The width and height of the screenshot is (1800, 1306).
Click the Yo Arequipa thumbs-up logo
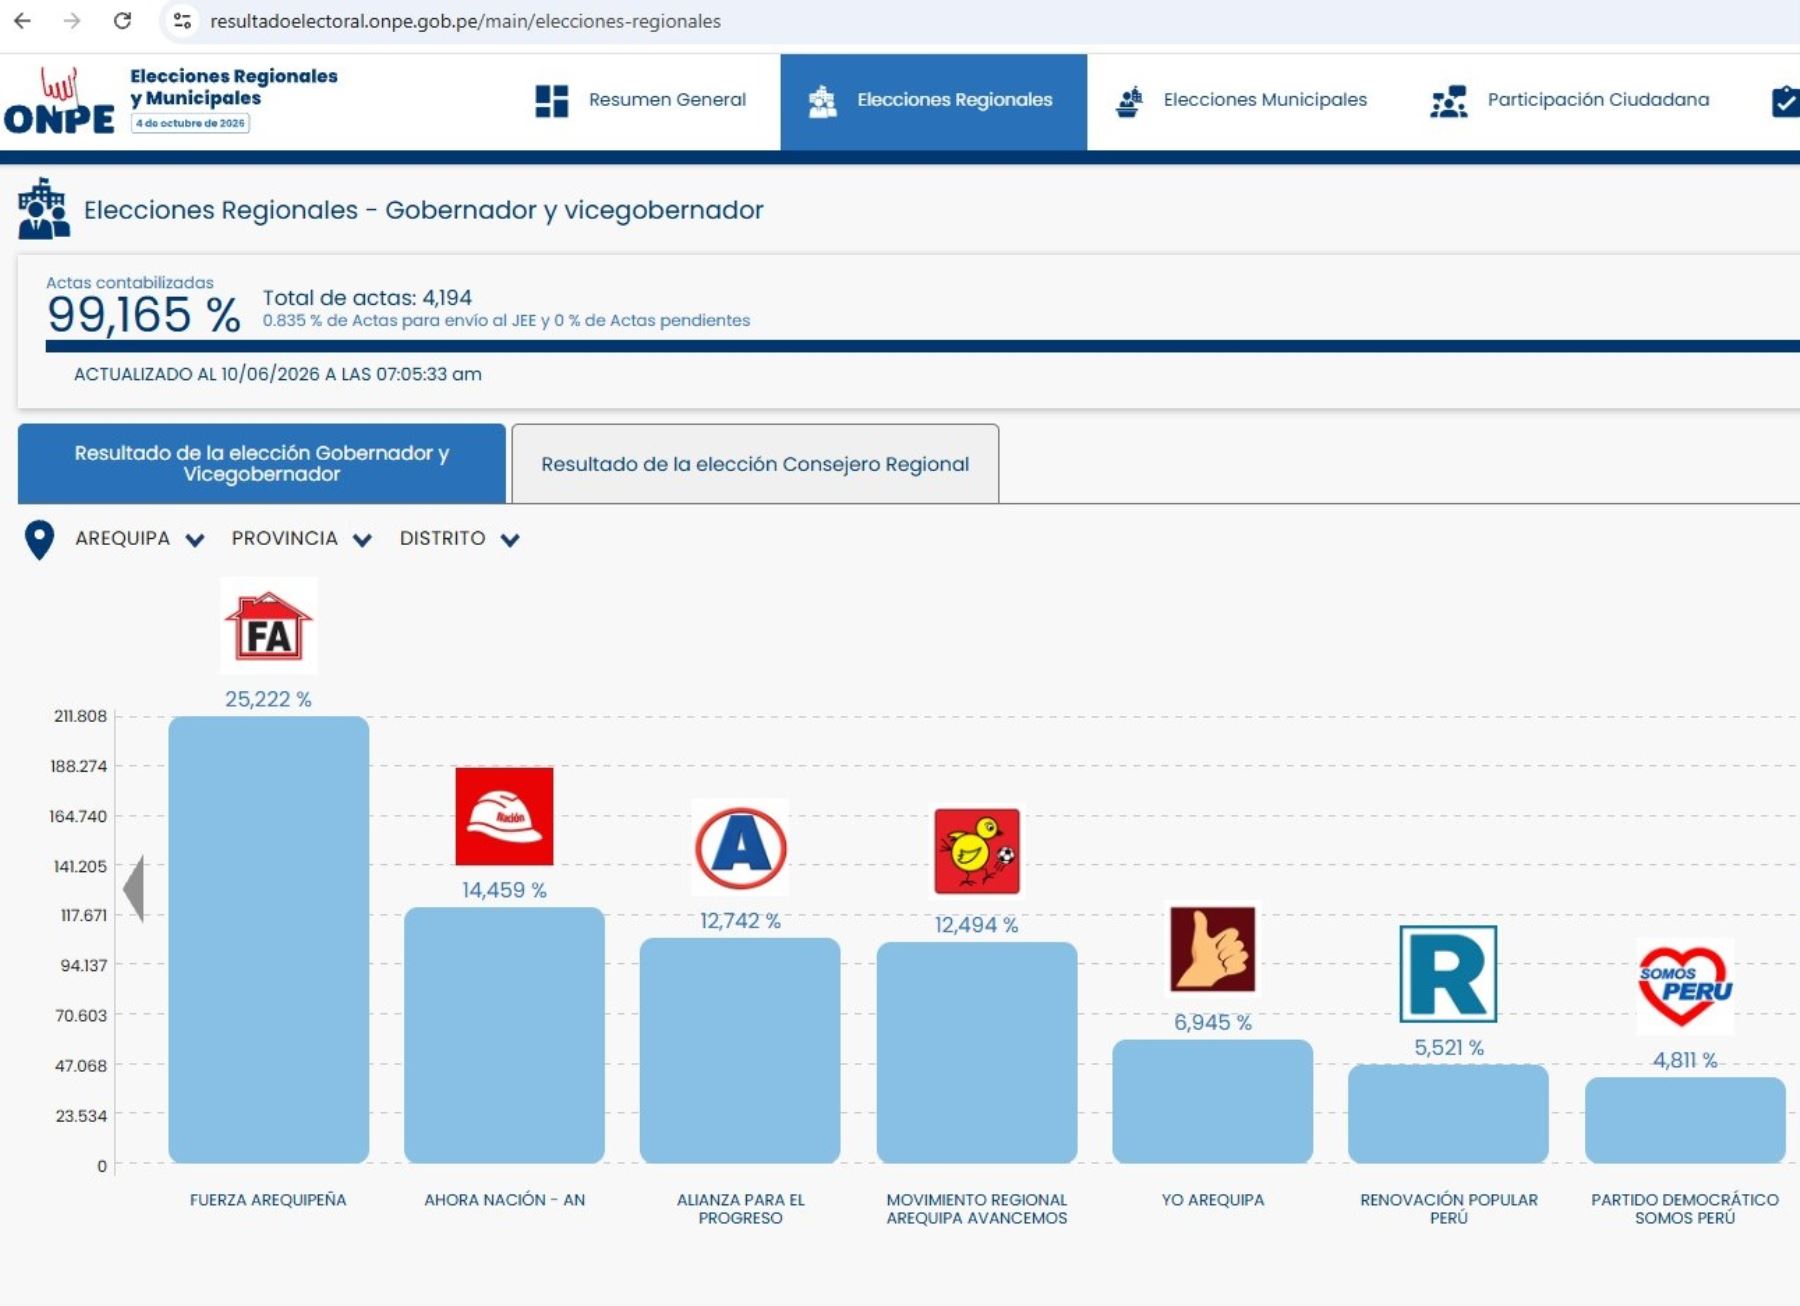point(1213,949)
